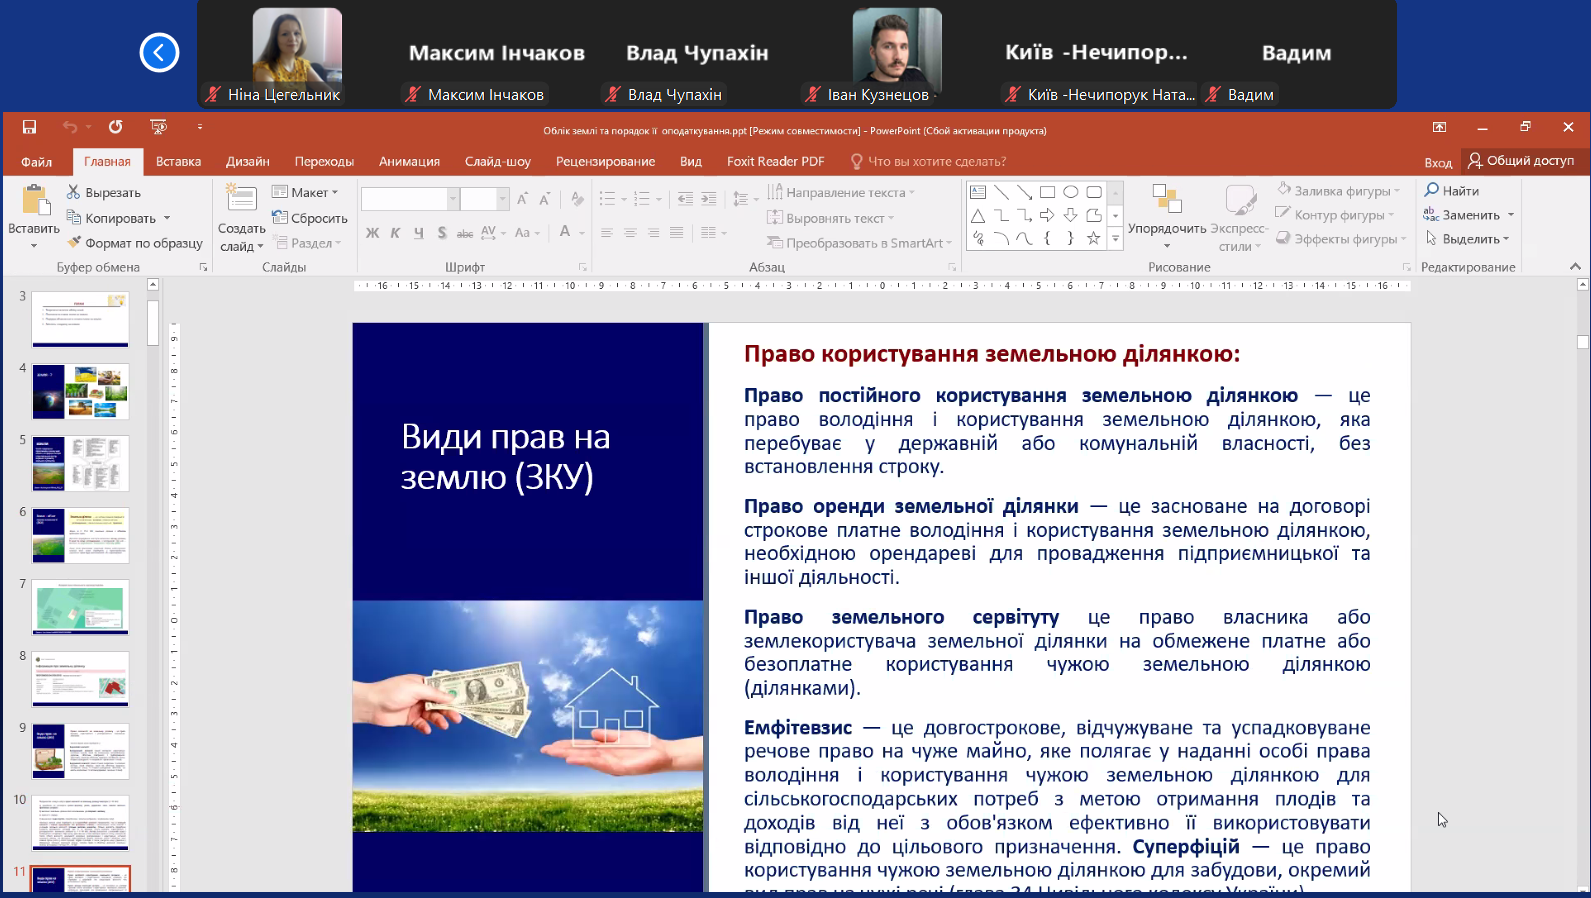
Task: Click the Вход sign-in link
Action: pos(1437,162)
